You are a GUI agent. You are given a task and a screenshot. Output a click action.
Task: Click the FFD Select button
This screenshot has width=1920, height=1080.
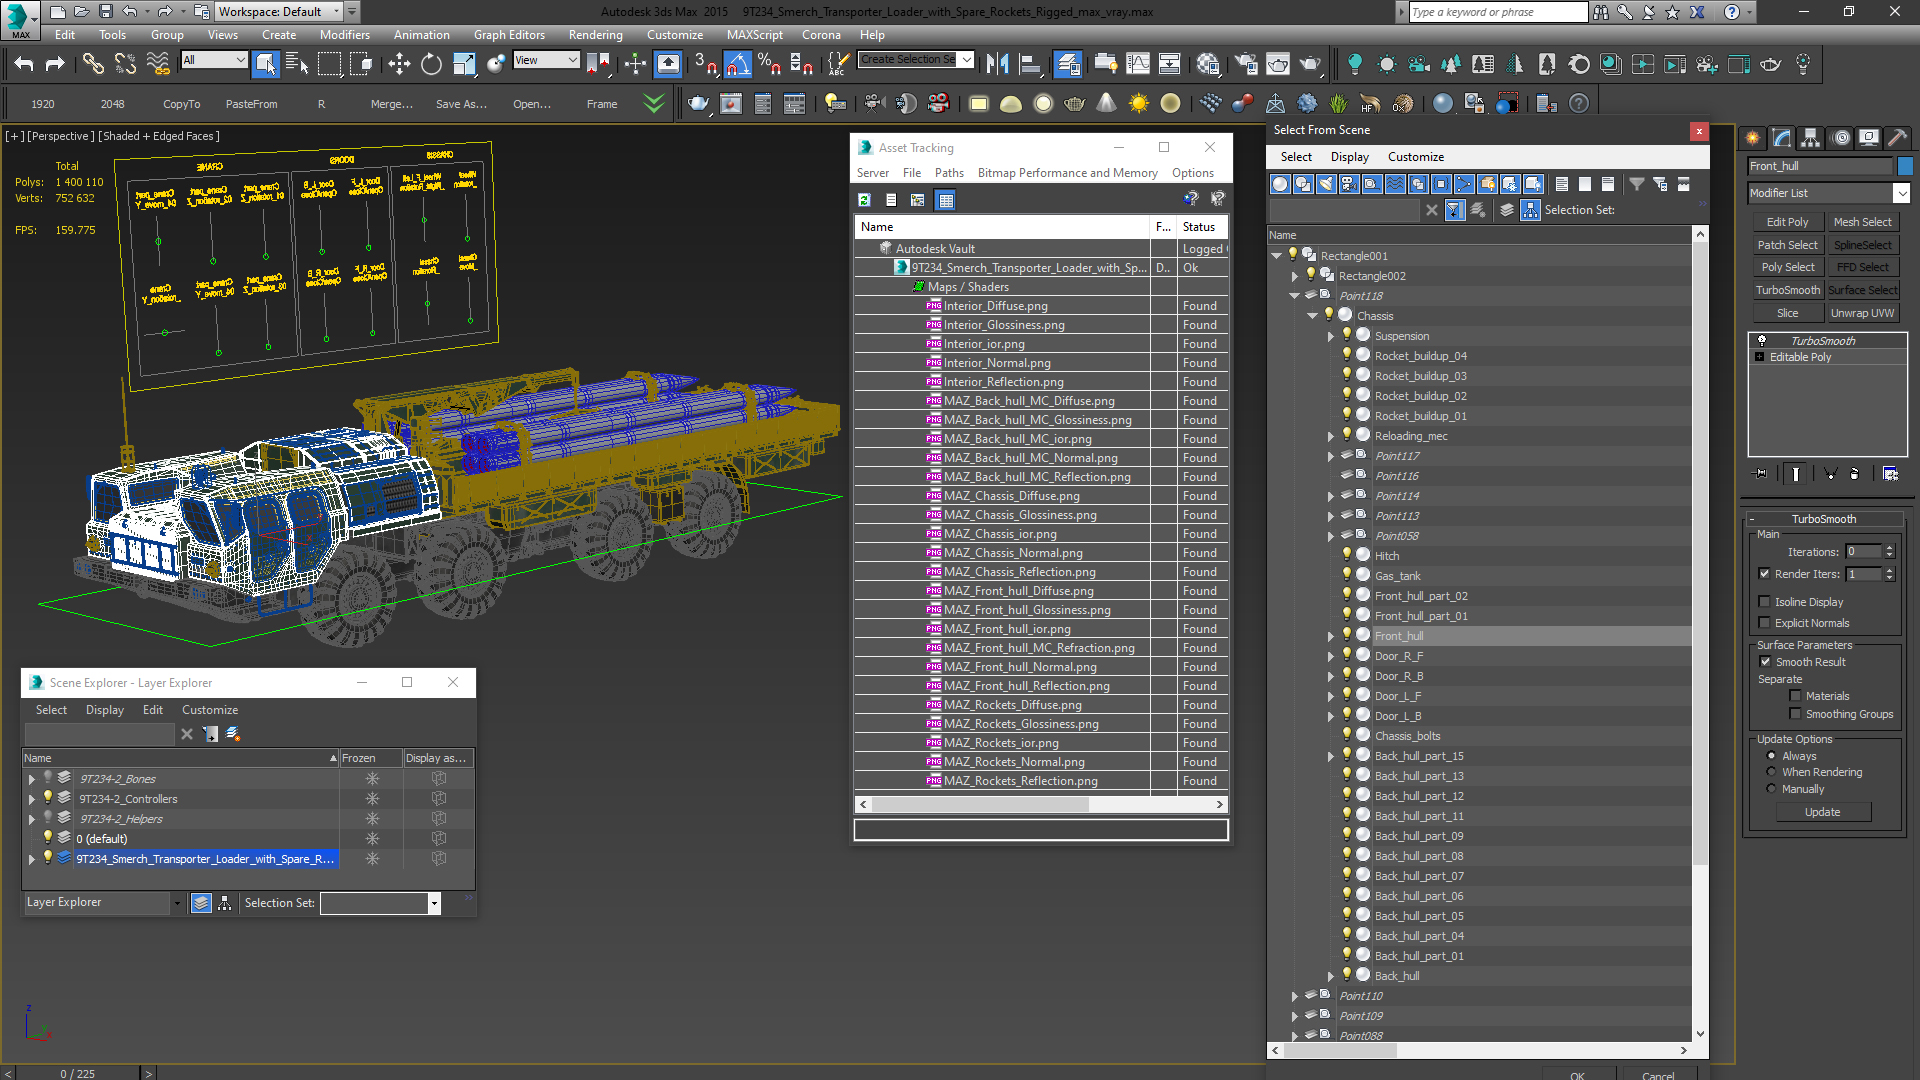pos(1862,267)
